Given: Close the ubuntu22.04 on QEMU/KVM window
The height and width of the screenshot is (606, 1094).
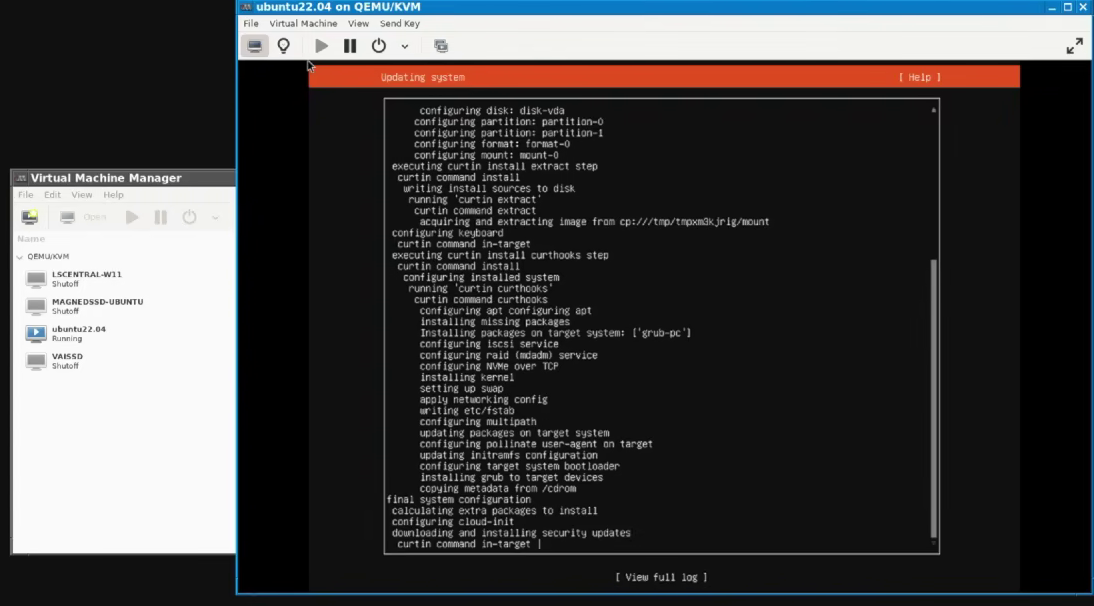Looking at the screenshot, I should point(1083,7).
